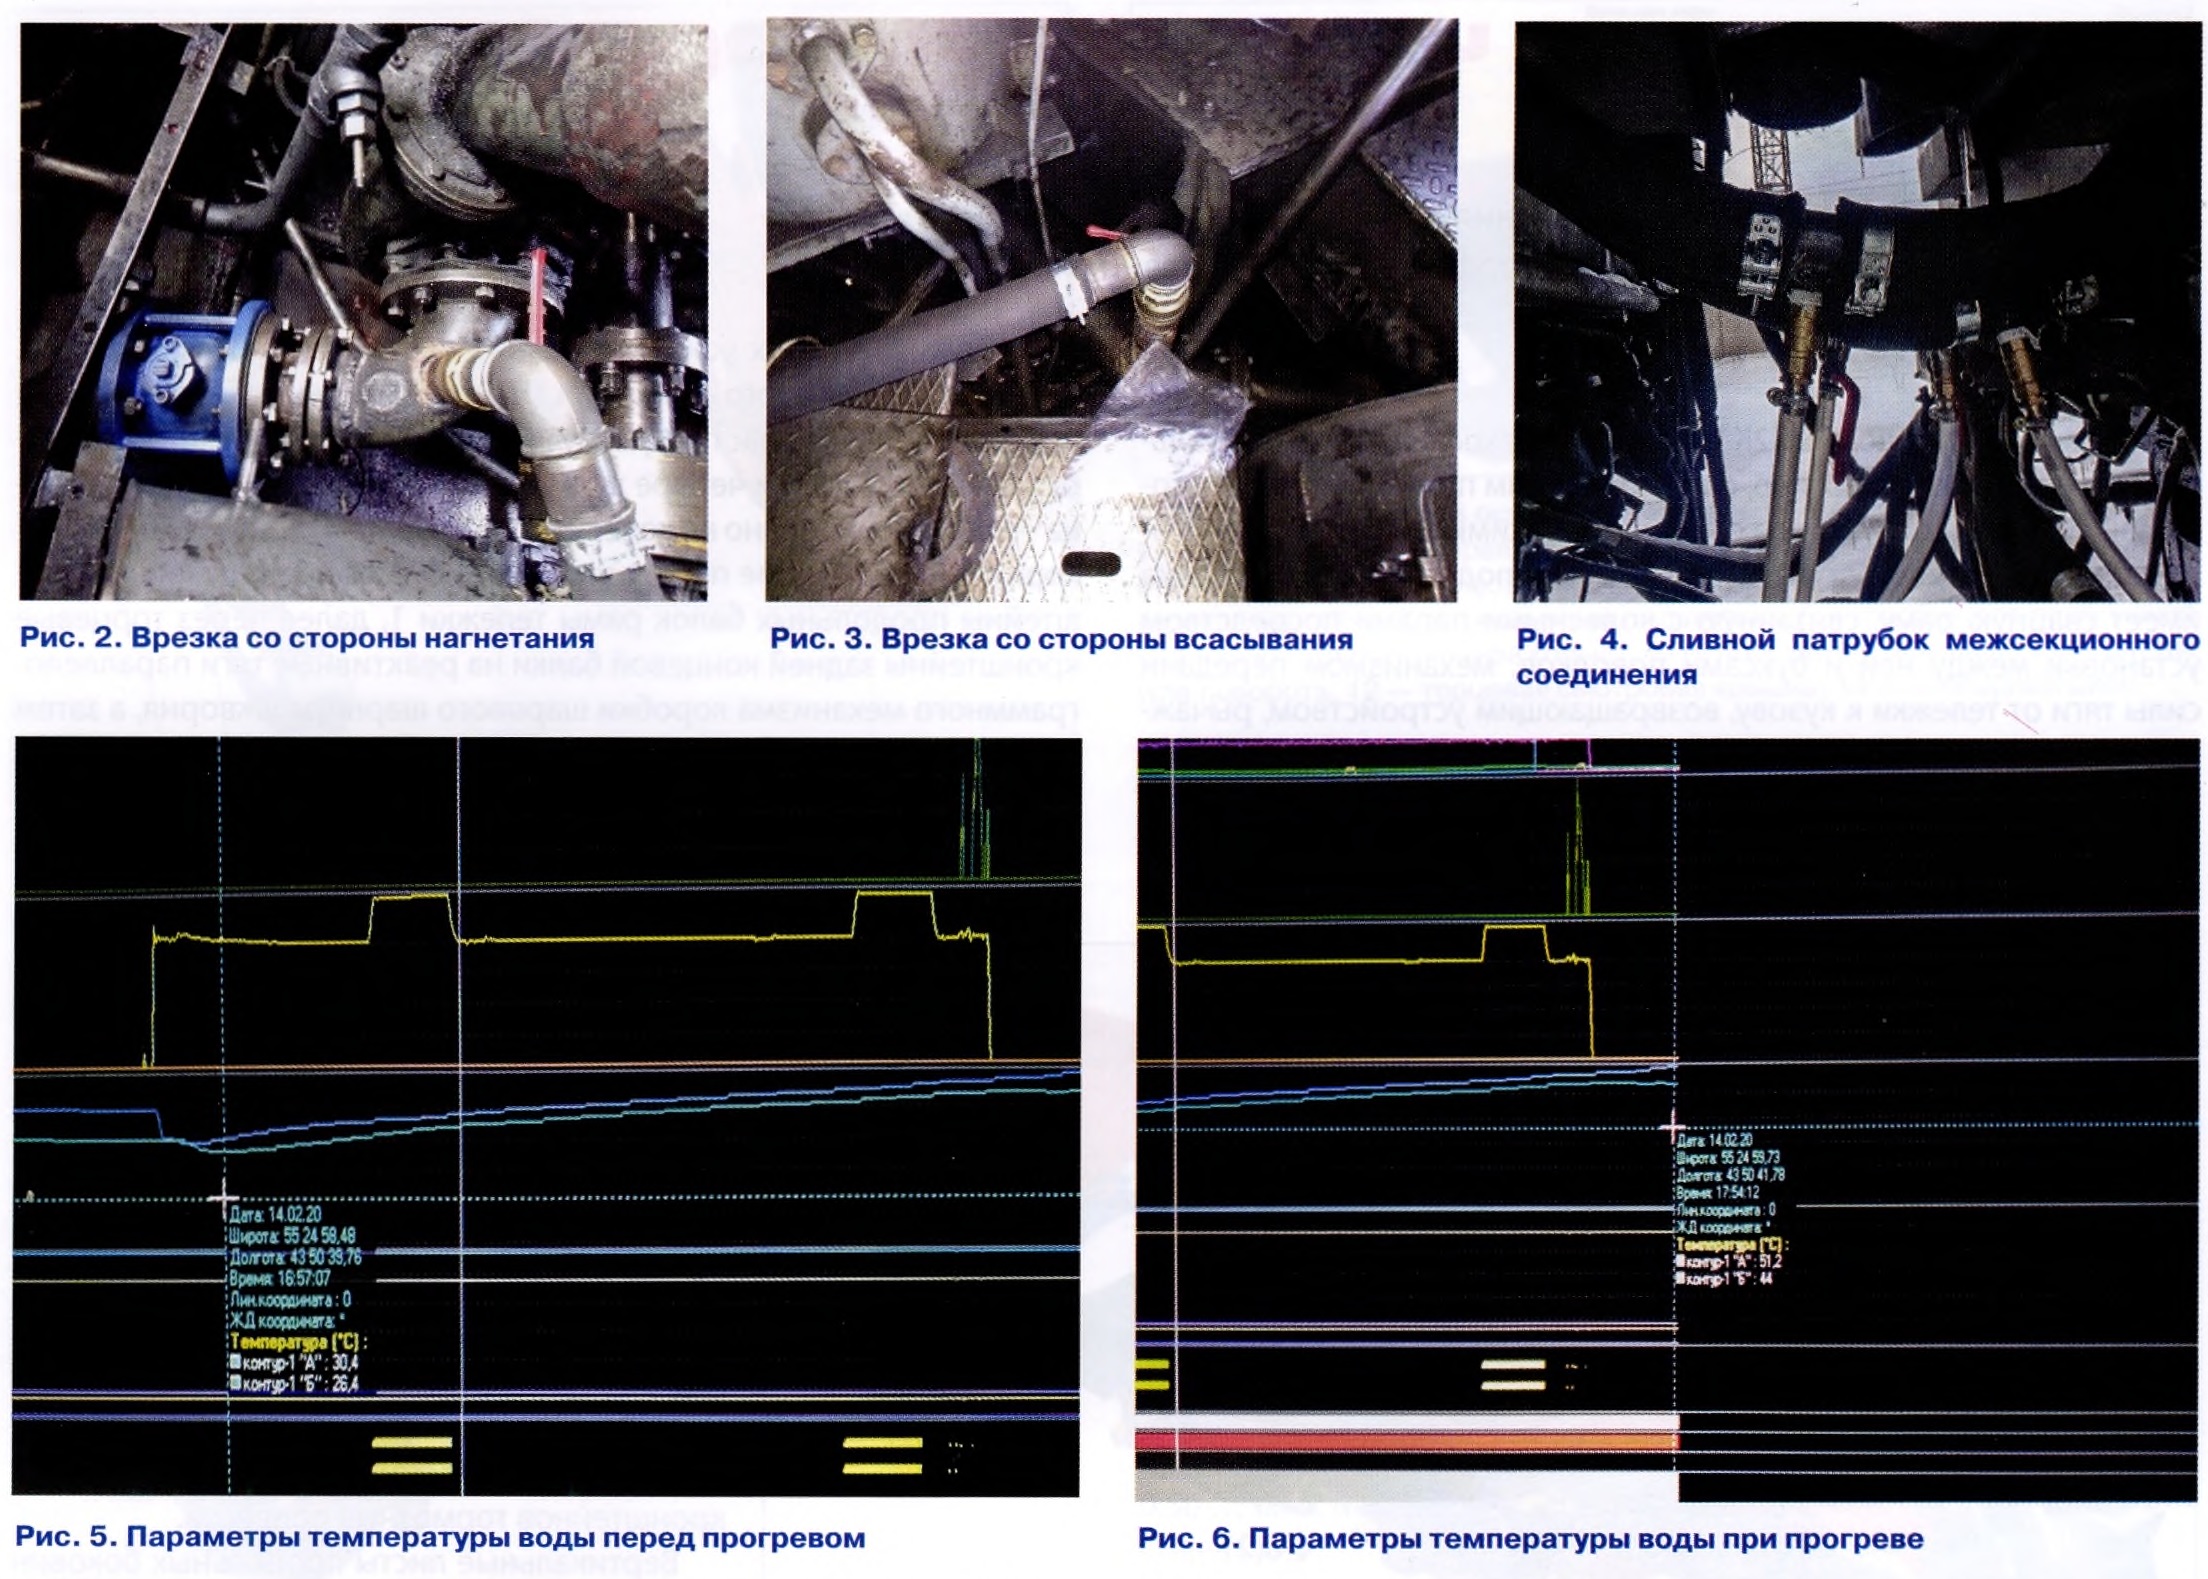The width and height of the screenshot is (2208, 1579).
Task: Click the контур-1 "А" 30,4 legend square
Action: pos(235,1362)
